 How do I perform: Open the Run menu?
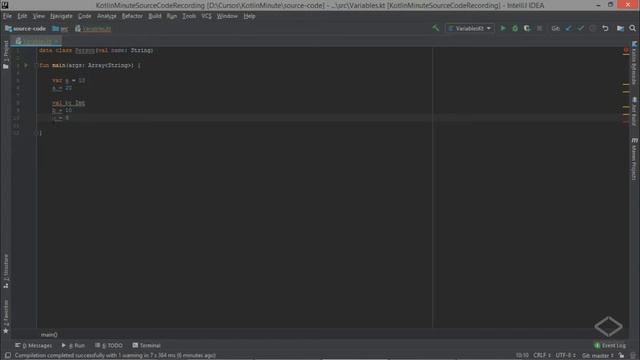coord(172,16)
